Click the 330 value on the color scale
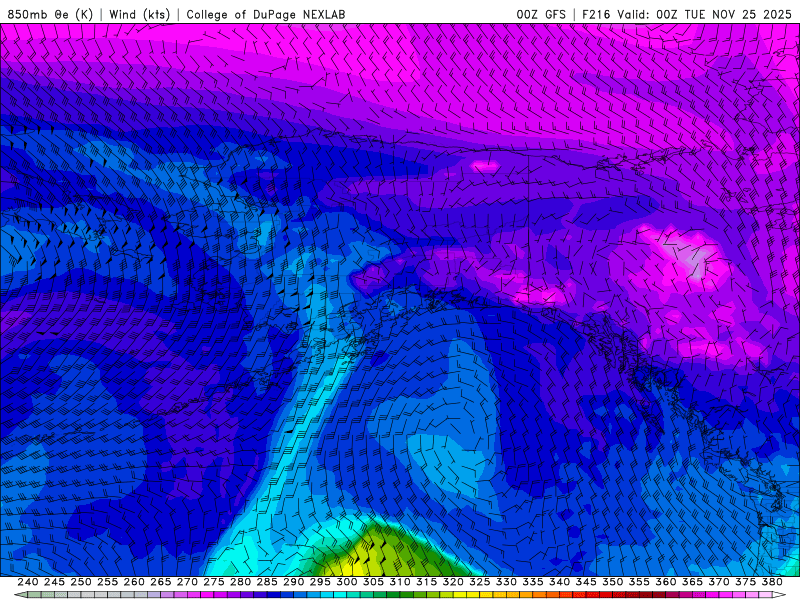 coord(506,582)
